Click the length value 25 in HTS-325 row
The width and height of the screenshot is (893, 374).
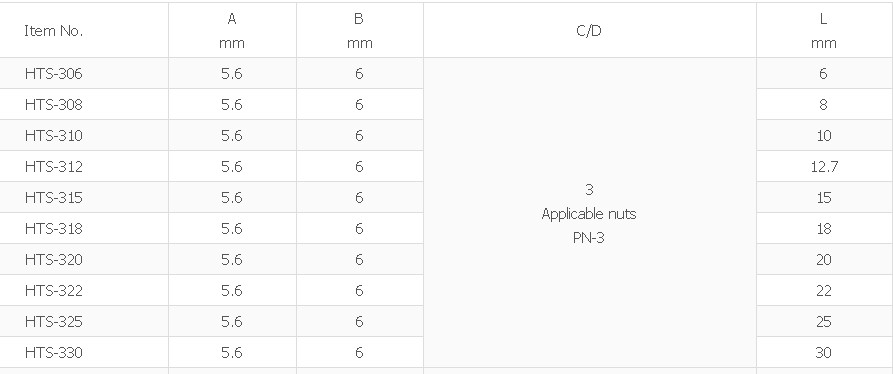point(824,322)
